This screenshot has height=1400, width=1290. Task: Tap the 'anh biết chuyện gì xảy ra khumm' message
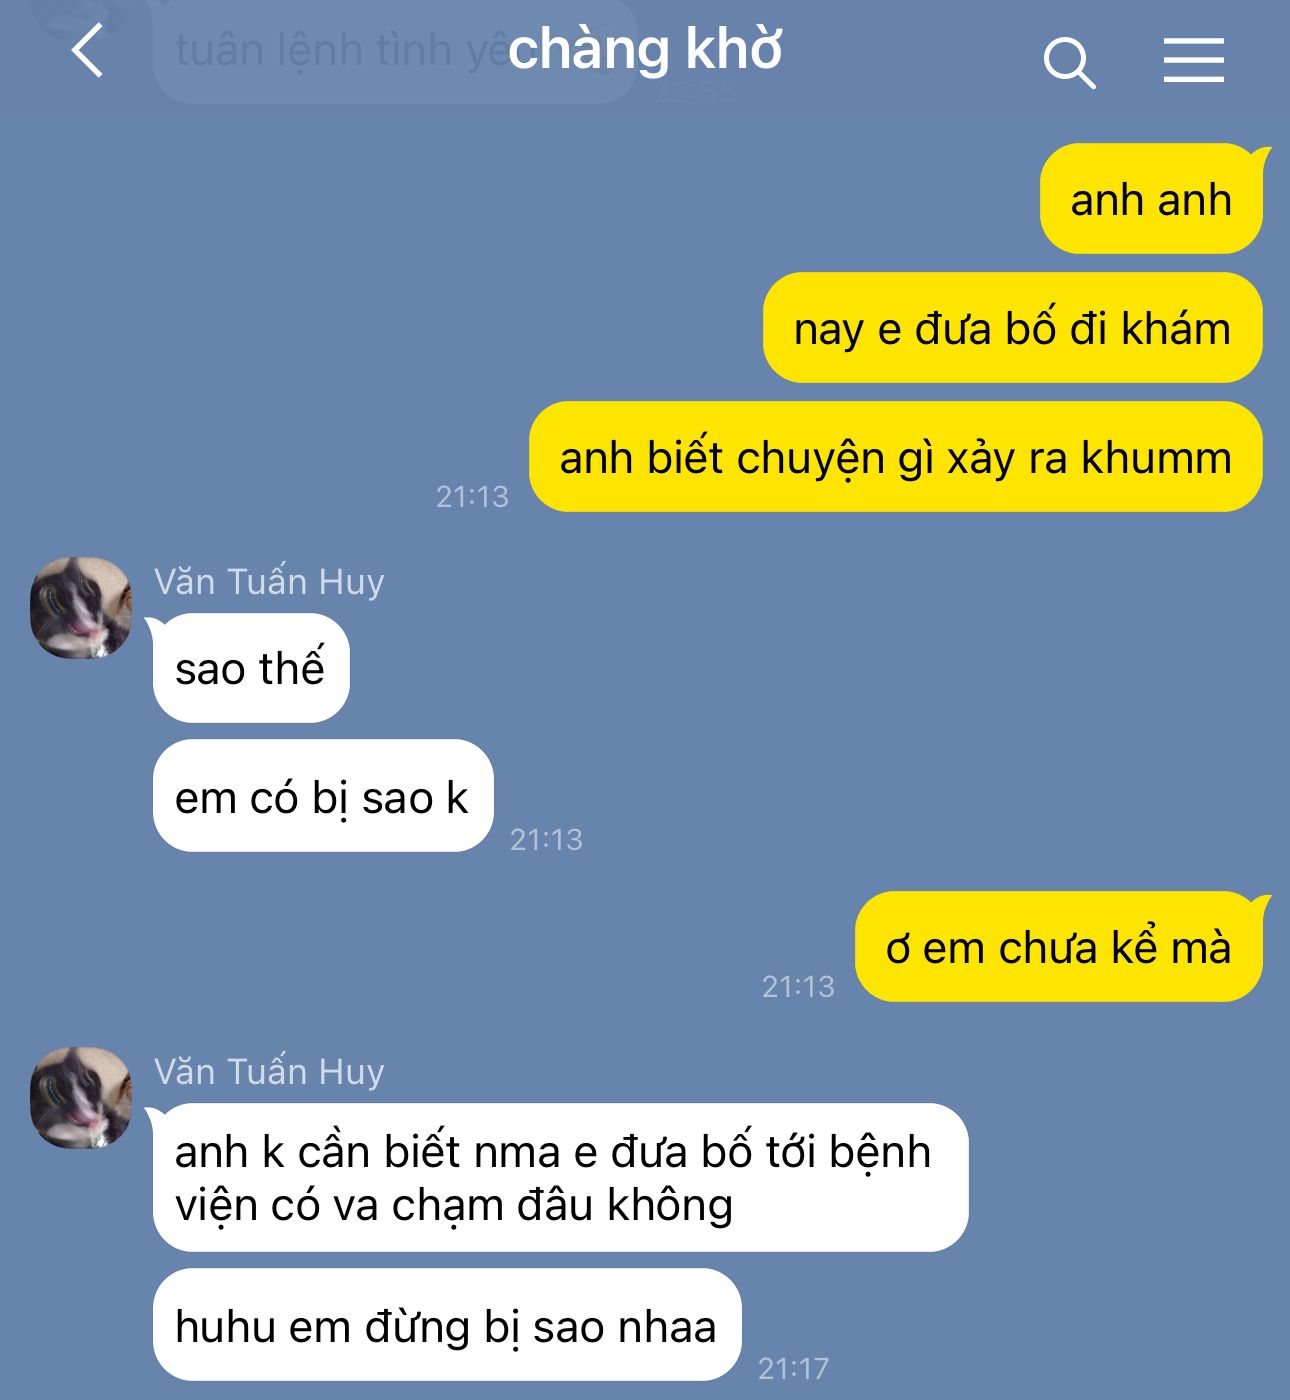[x=895, y=457]
